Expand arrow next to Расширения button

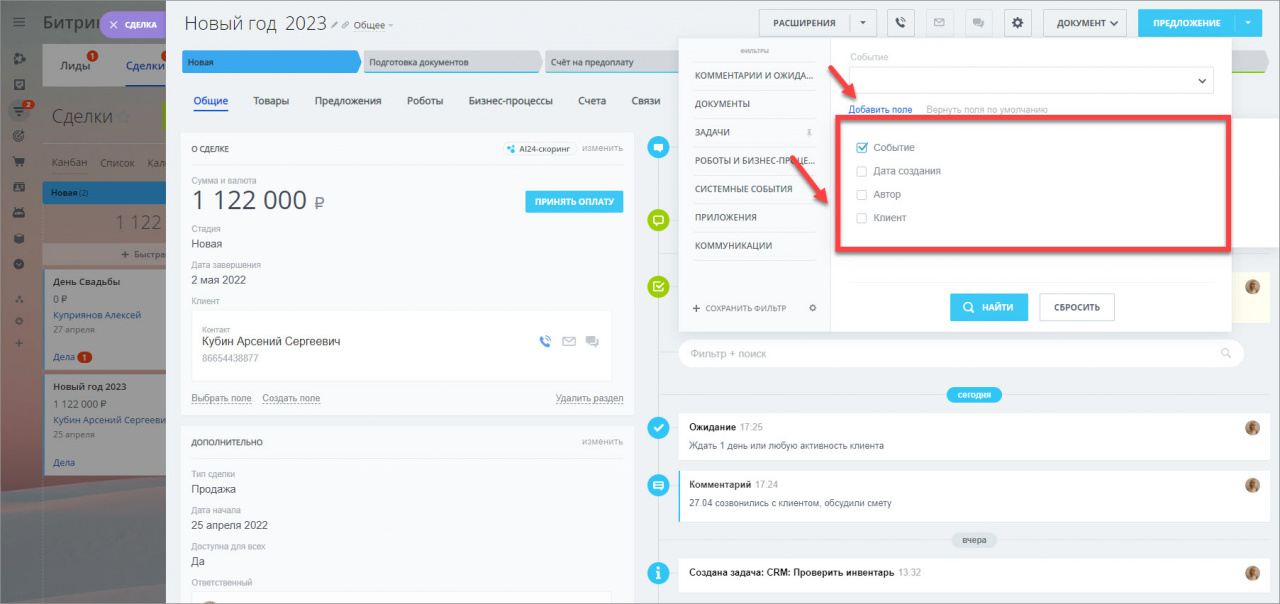863,23
